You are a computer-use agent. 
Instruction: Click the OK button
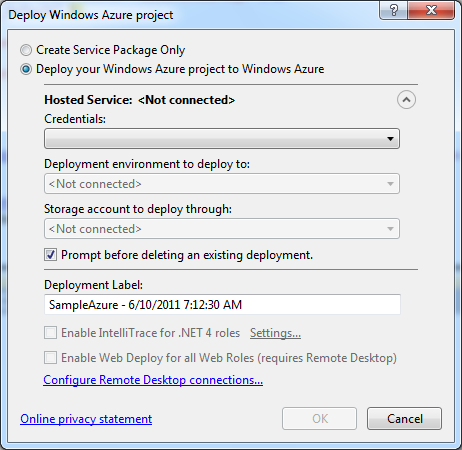pyautogui.click(x=319, y=419)
